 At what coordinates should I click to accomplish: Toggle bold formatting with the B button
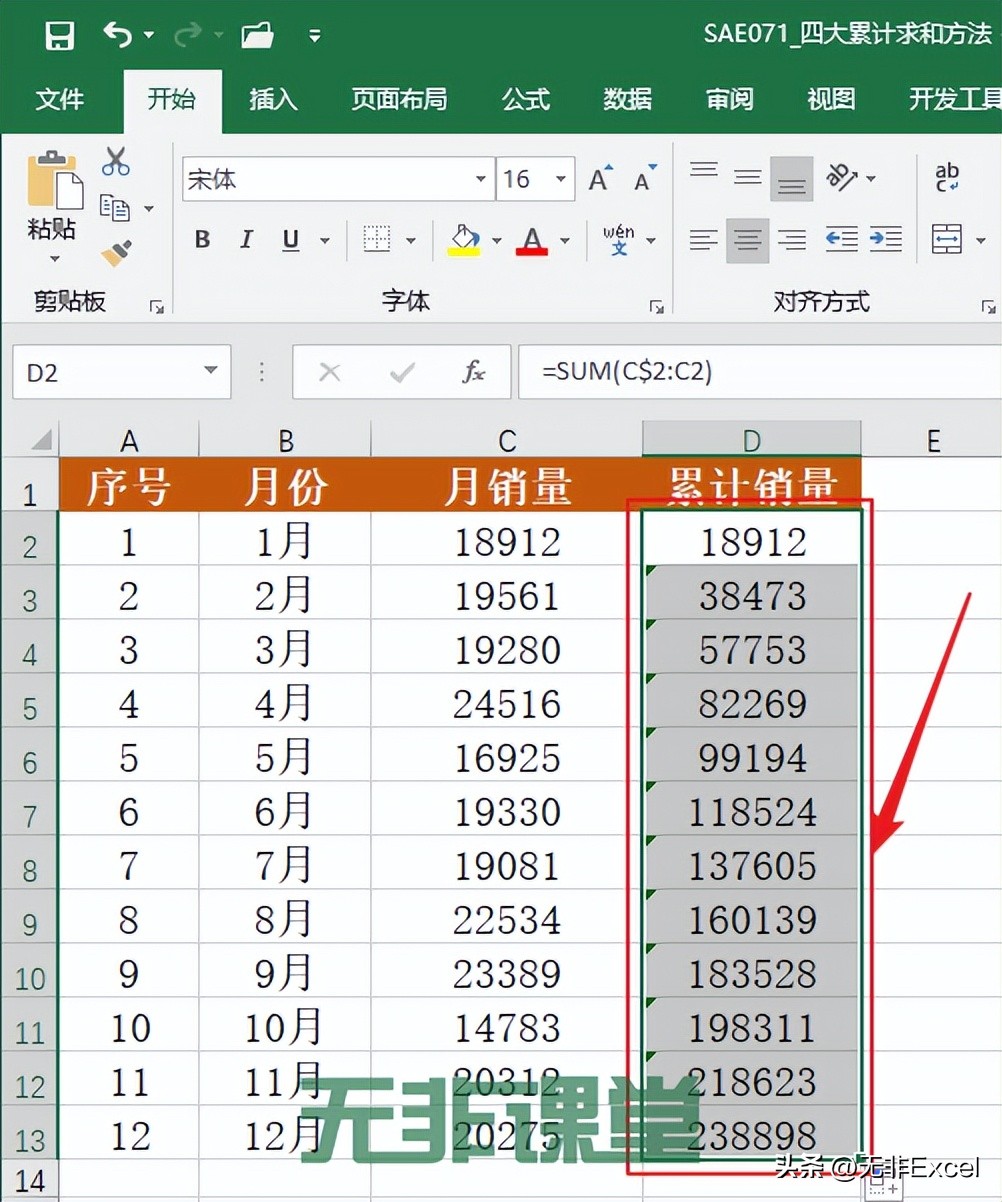(201, 240)
